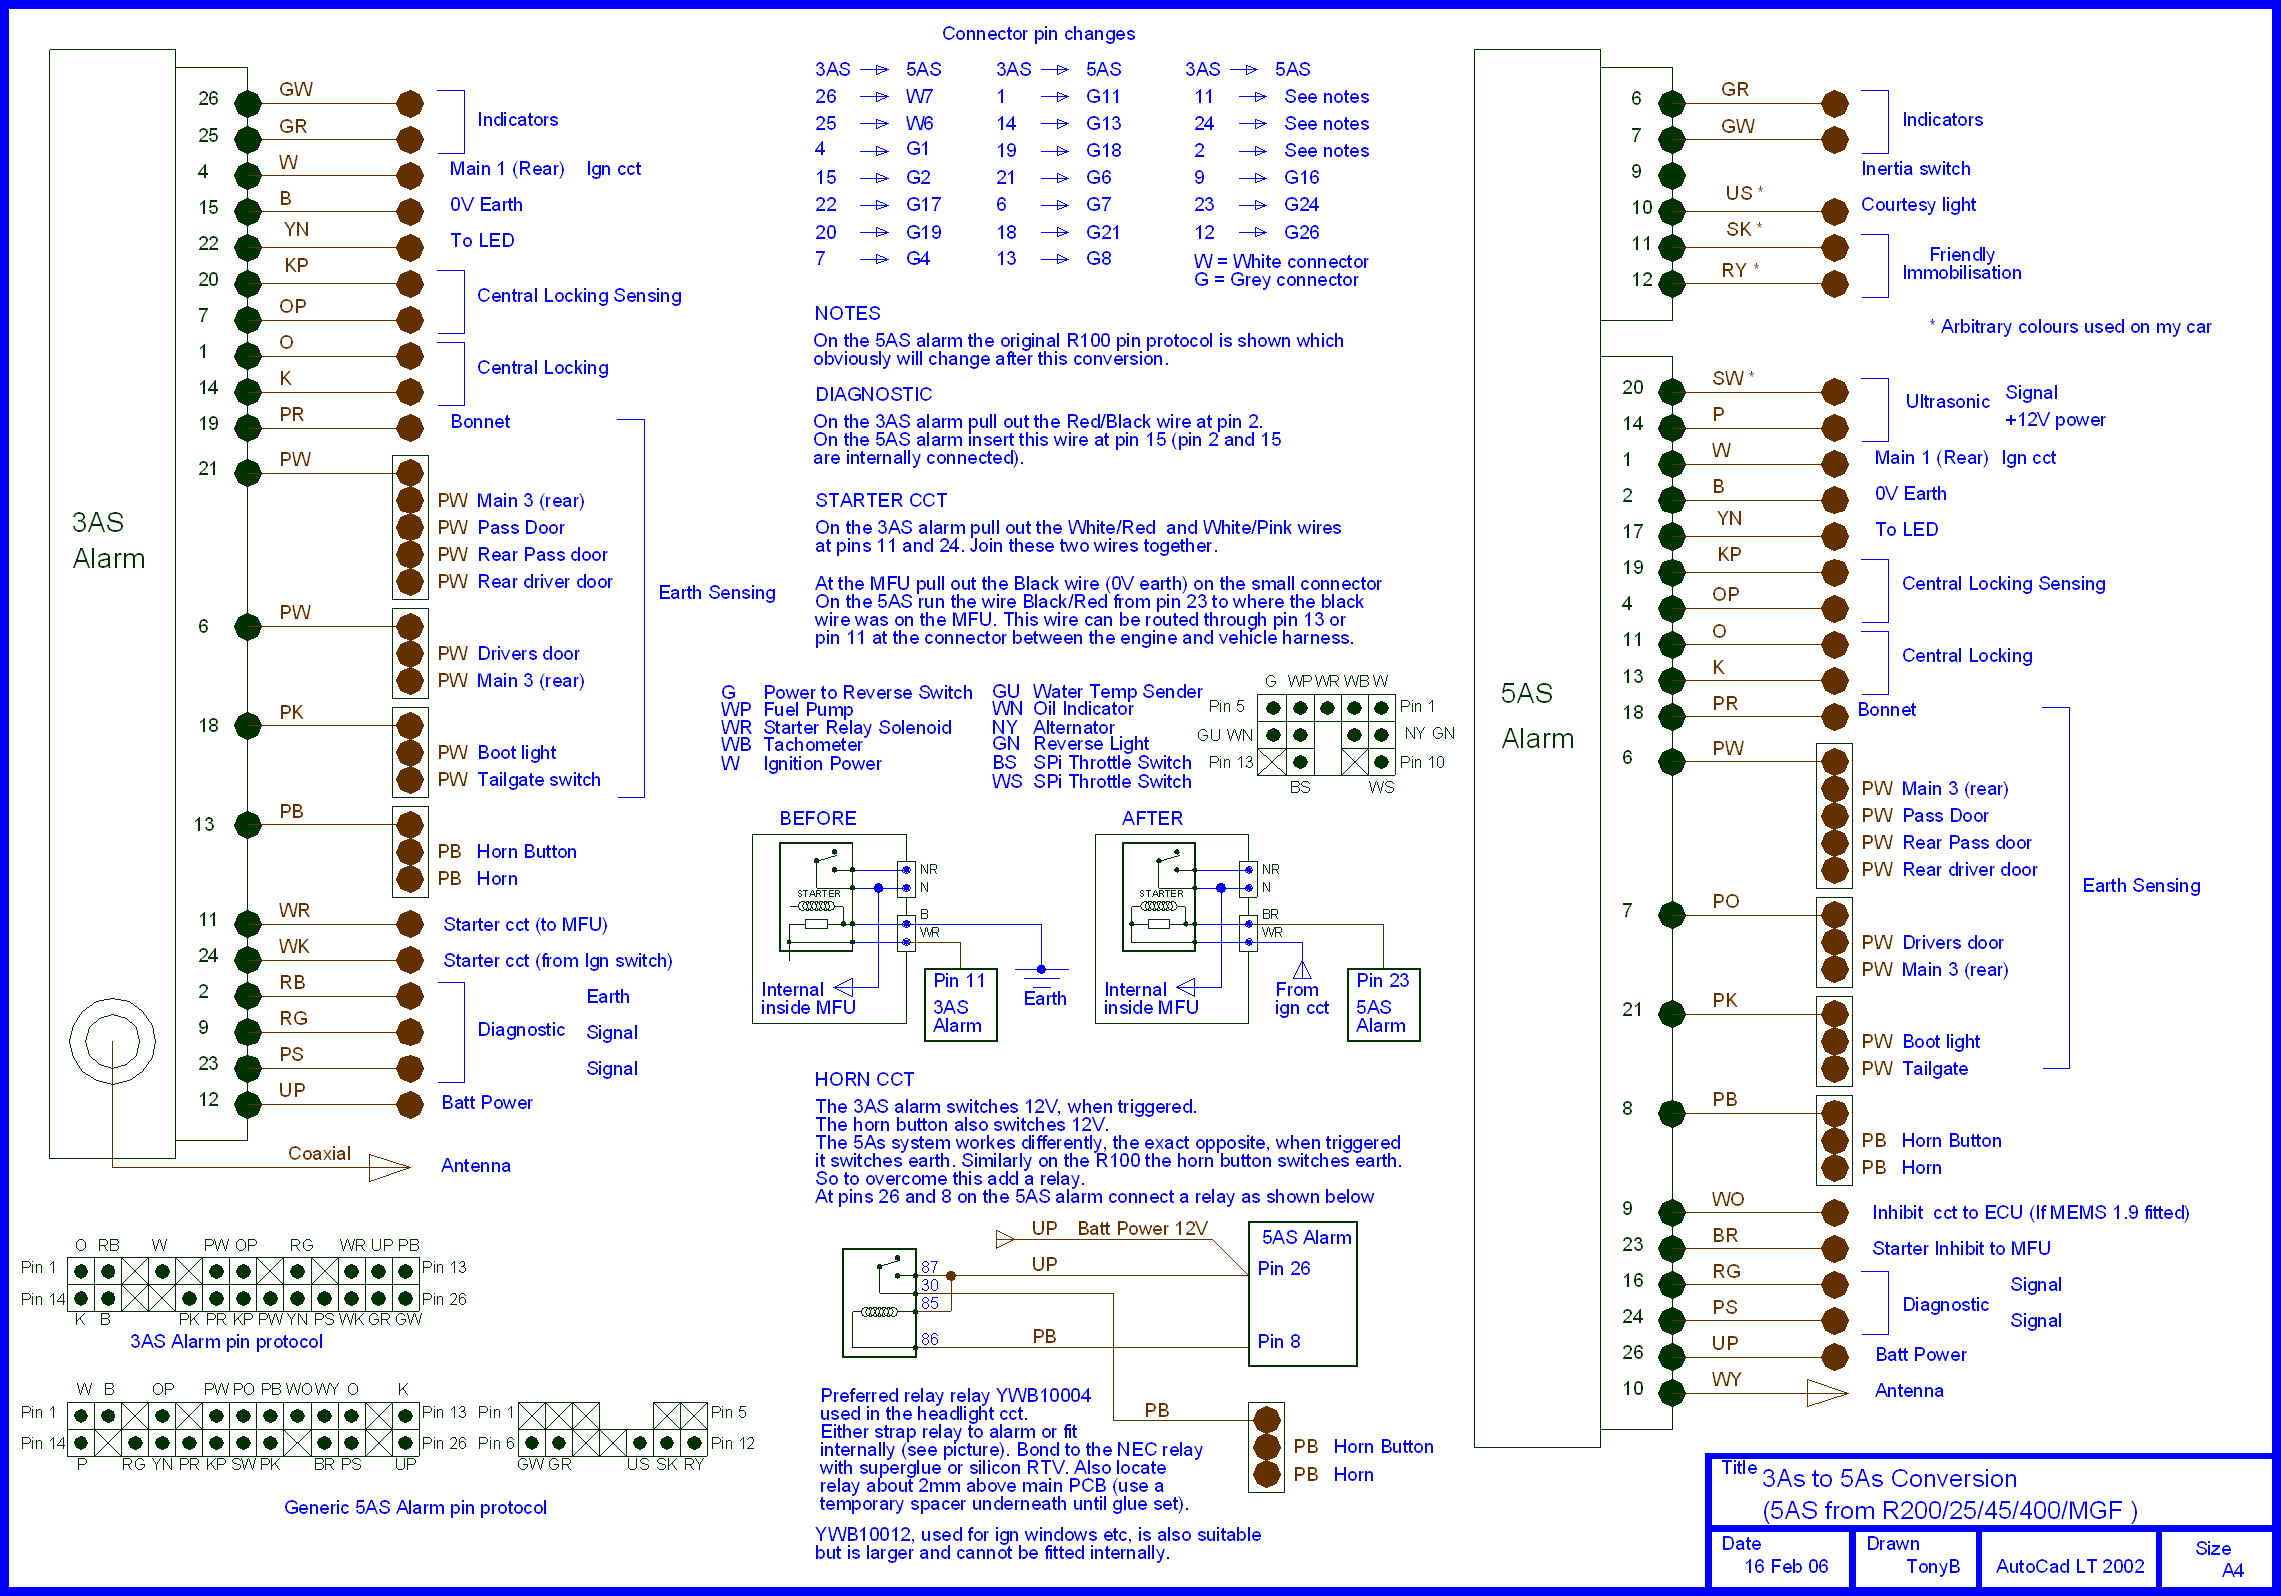This screenshot has height=1596, width=2281.
Task: Click the "DIAGNOSTIC" section heading
Action: pos(873,394)
